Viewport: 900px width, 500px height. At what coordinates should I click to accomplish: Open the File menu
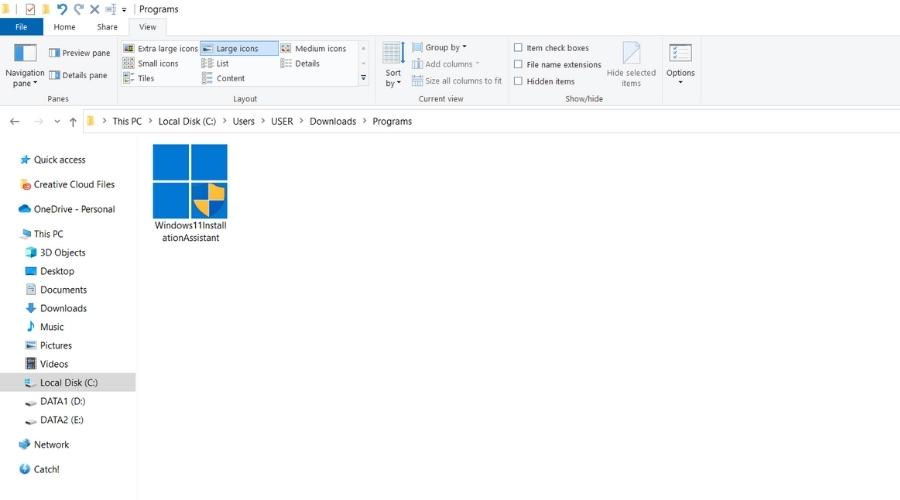pos(21,27)
